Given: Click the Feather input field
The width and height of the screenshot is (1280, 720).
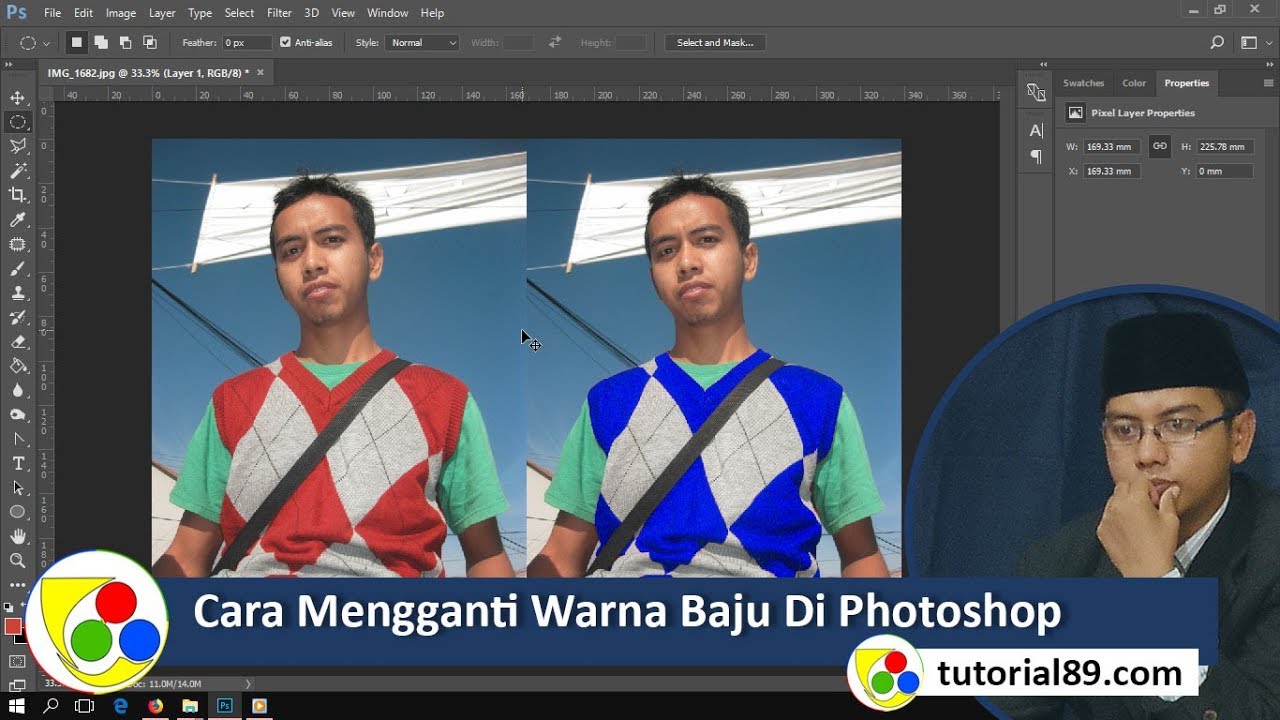Looking at the screenshot, I should click(x=247, y=43).
